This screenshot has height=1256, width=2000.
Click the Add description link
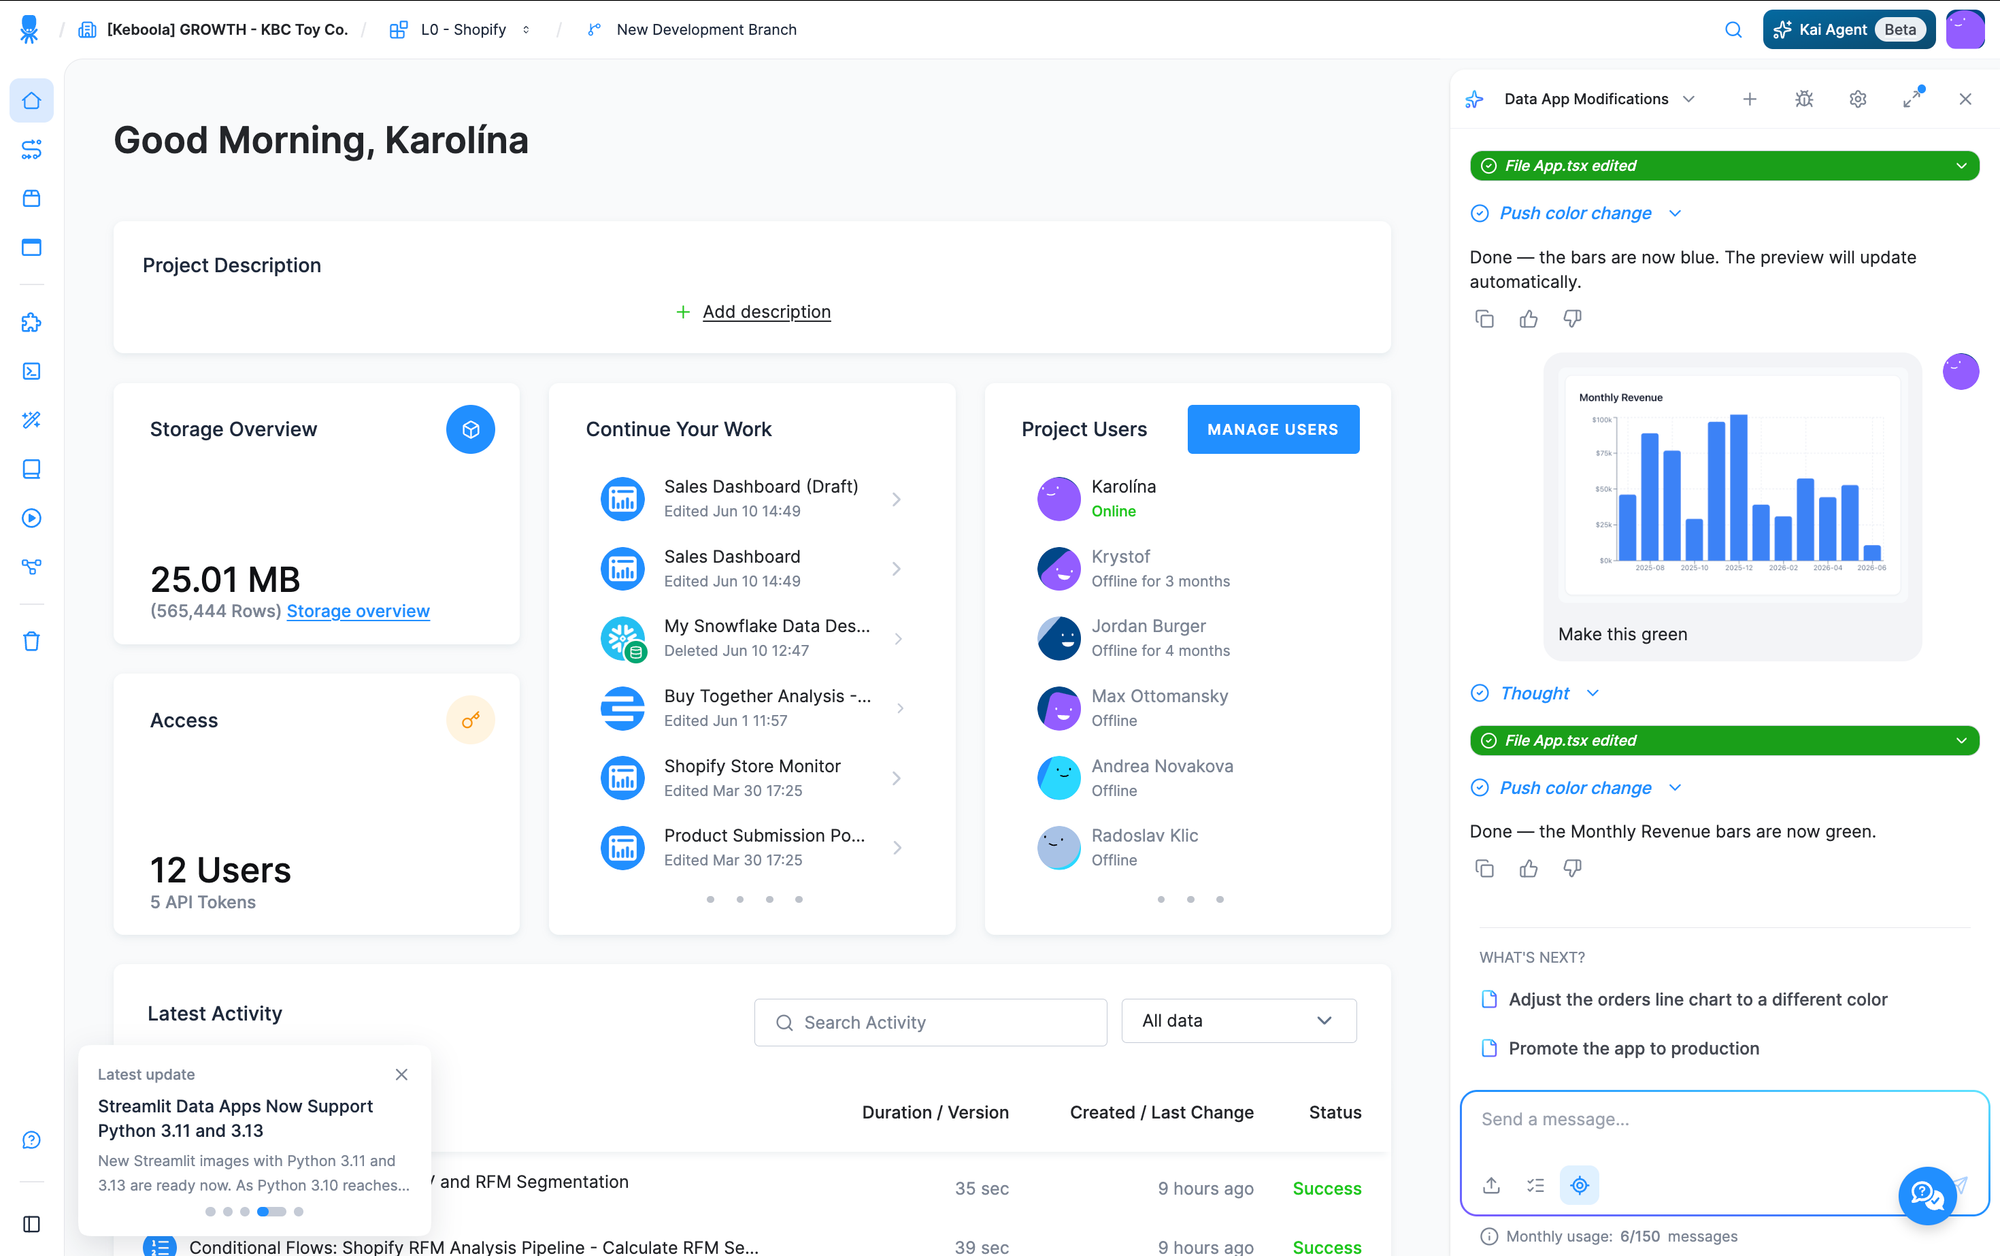coord(766,312)
